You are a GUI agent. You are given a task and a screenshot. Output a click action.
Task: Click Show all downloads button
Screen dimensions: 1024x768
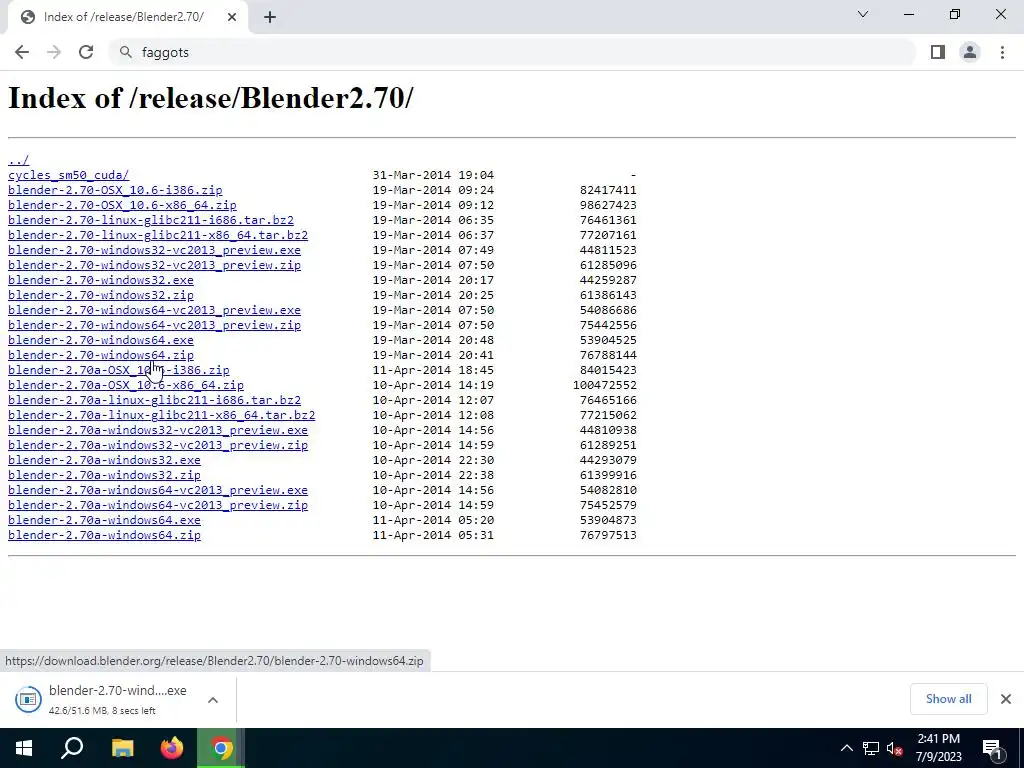948,699
